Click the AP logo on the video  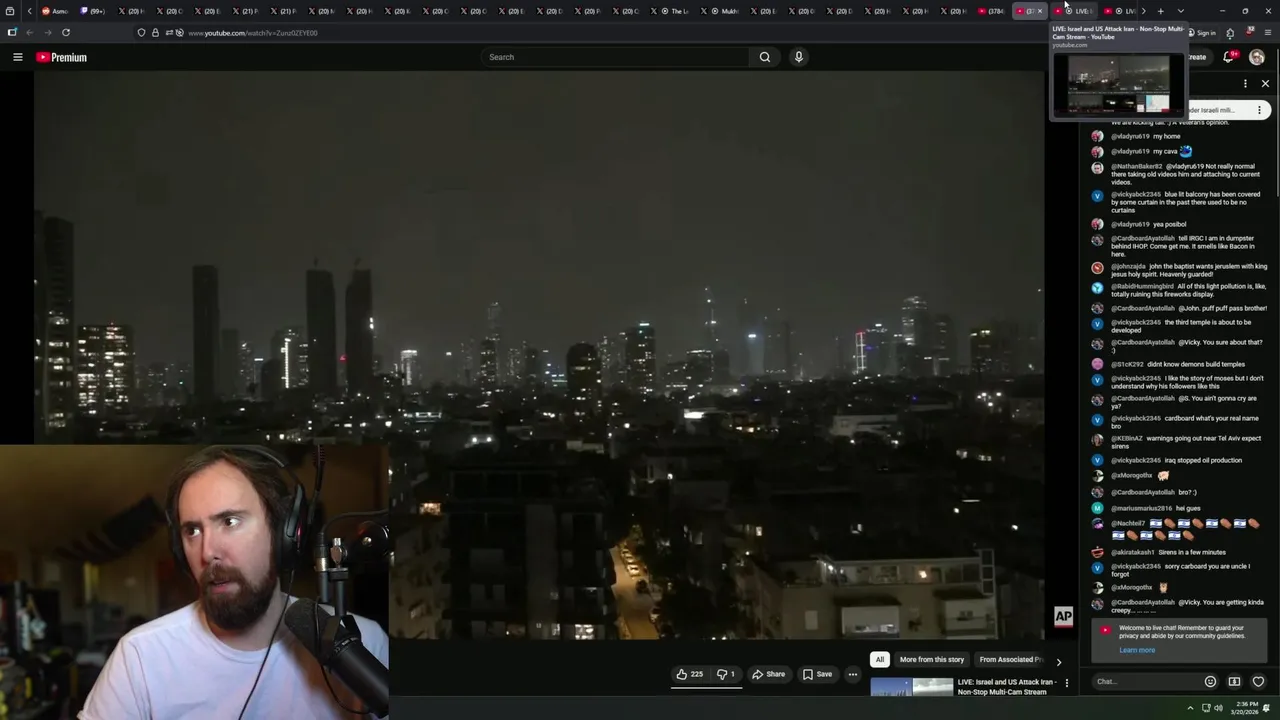click(x=1063, y=617)
